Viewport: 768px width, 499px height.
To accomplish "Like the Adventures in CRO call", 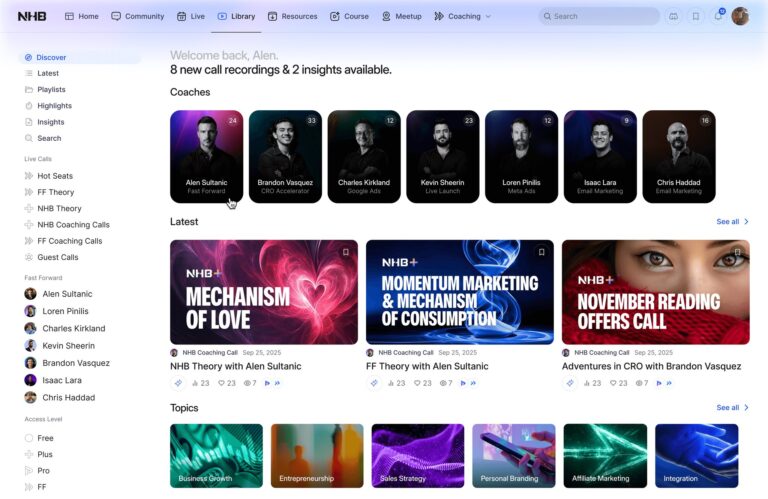I will (x=619, y=383).
